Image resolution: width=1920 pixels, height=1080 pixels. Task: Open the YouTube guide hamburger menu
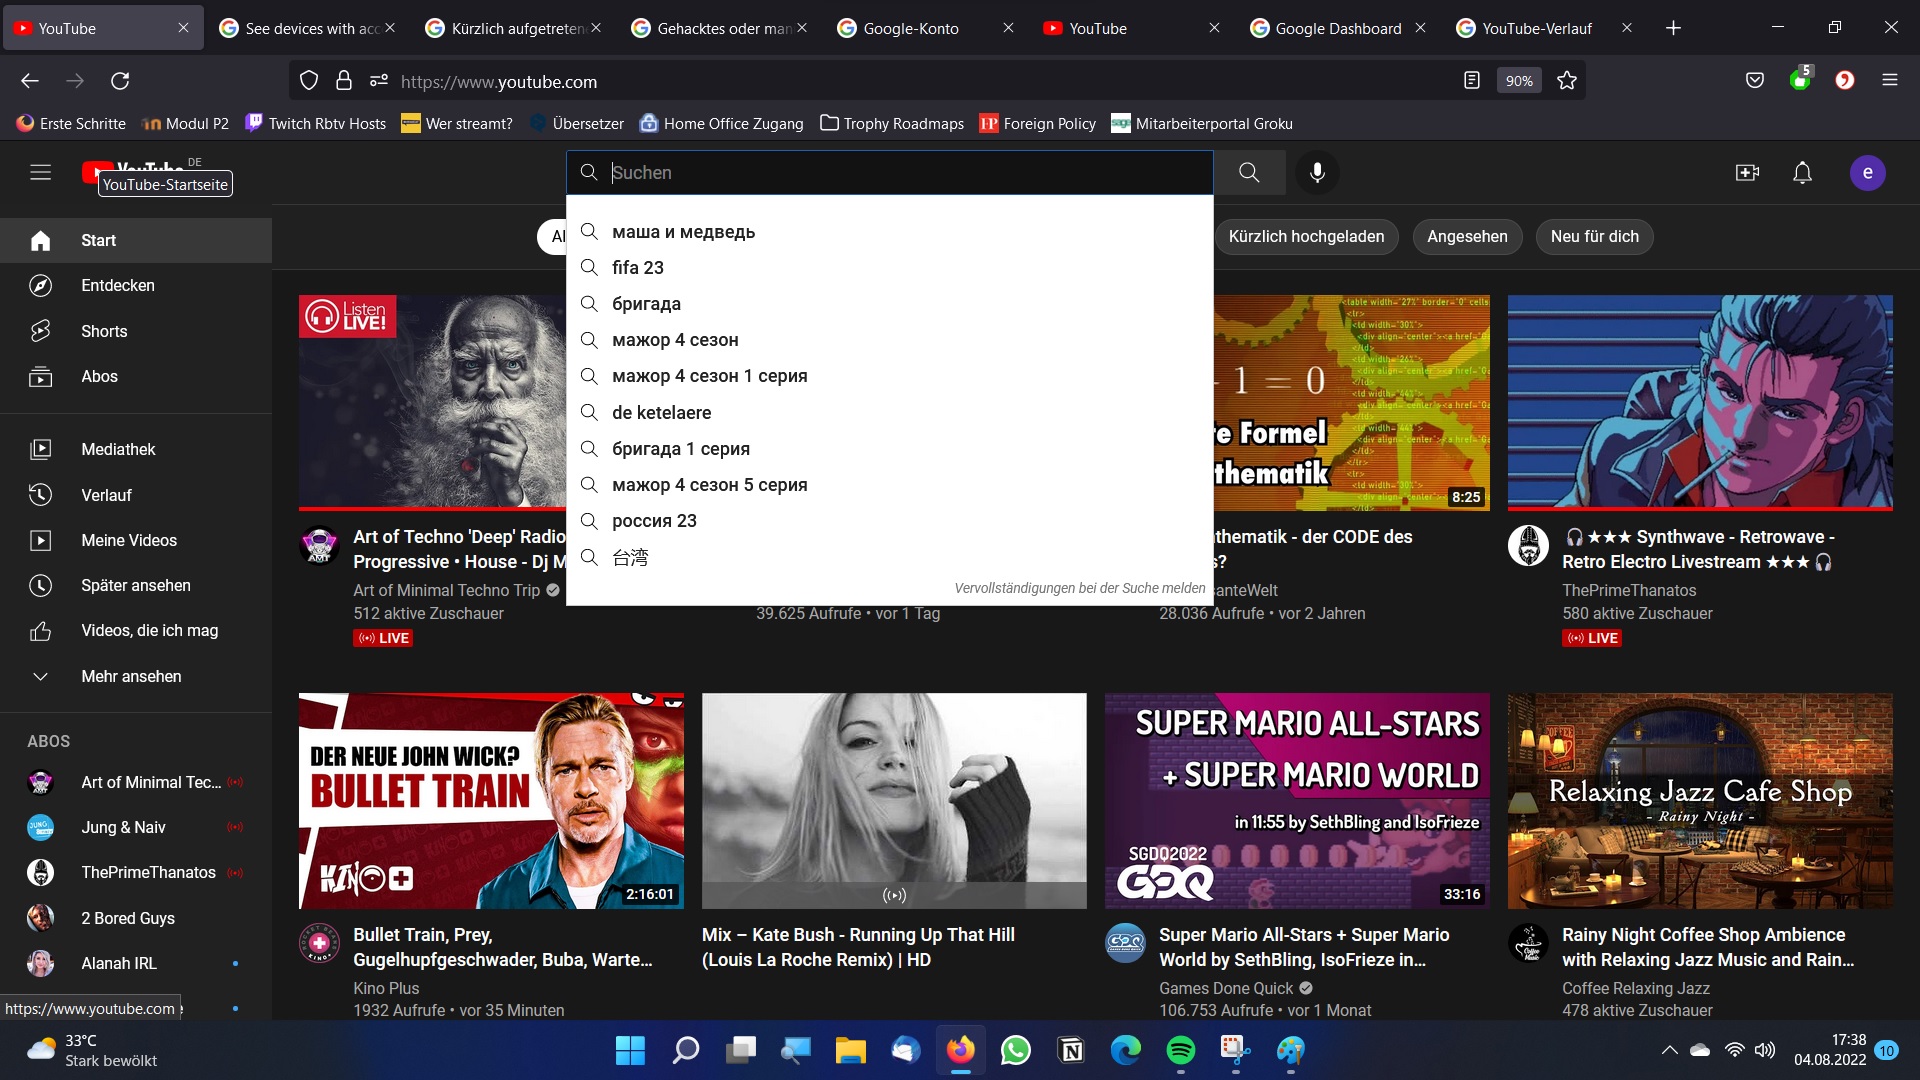tap(40, 172)
